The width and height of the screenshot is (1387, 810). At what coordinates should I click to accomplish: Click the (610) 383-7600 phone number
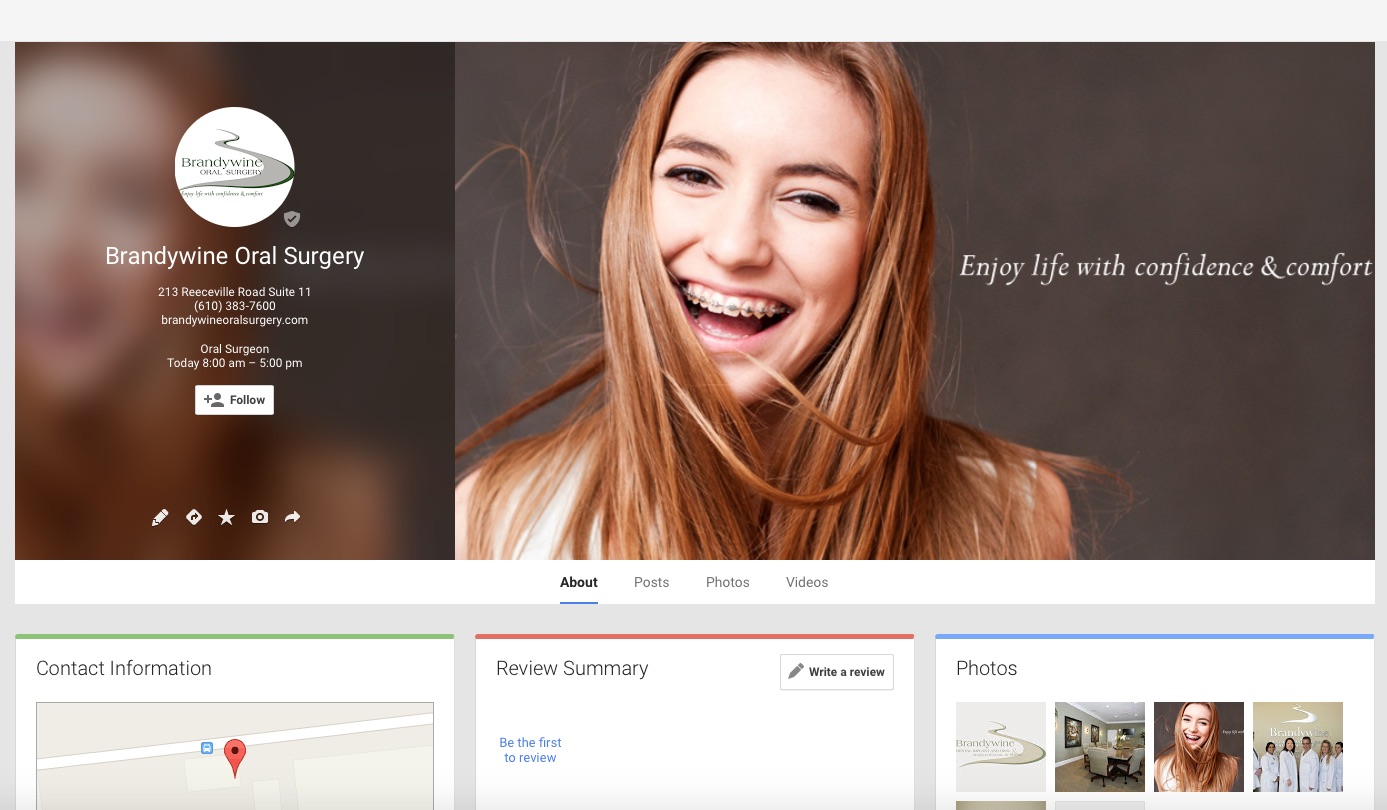pos(235,306)
